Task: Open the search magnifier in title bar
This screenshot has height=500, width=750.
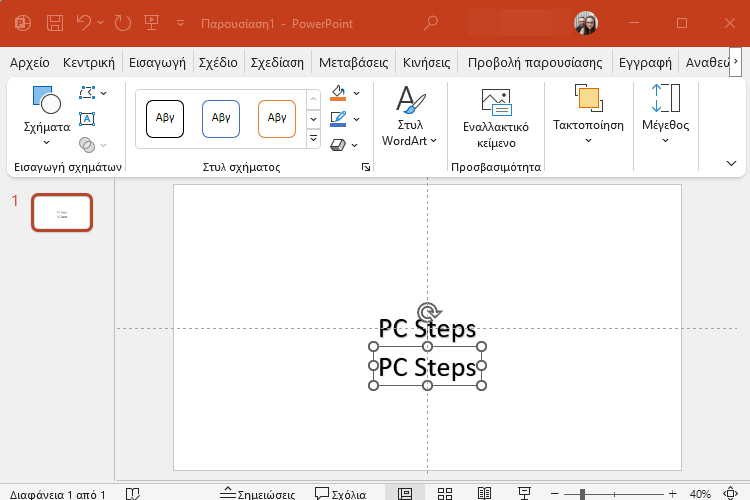Action: tap(430, 23)
